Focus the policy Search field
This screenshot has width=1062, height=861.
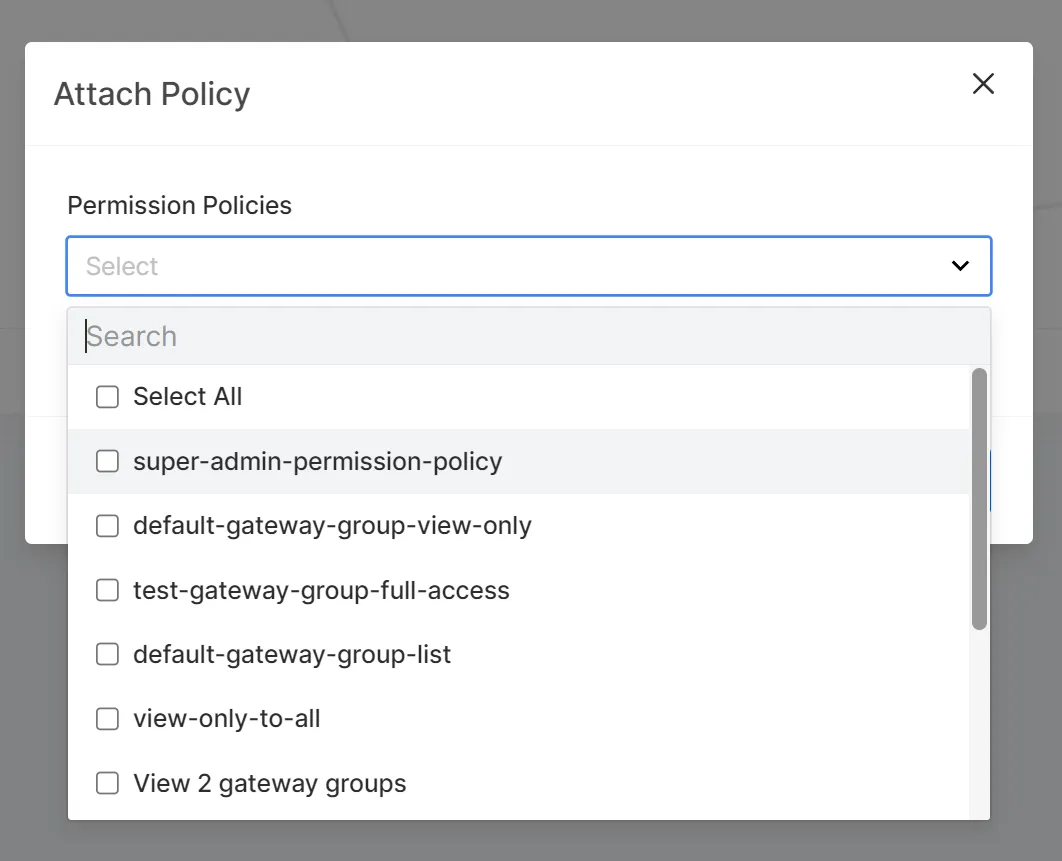click(529, 337)
